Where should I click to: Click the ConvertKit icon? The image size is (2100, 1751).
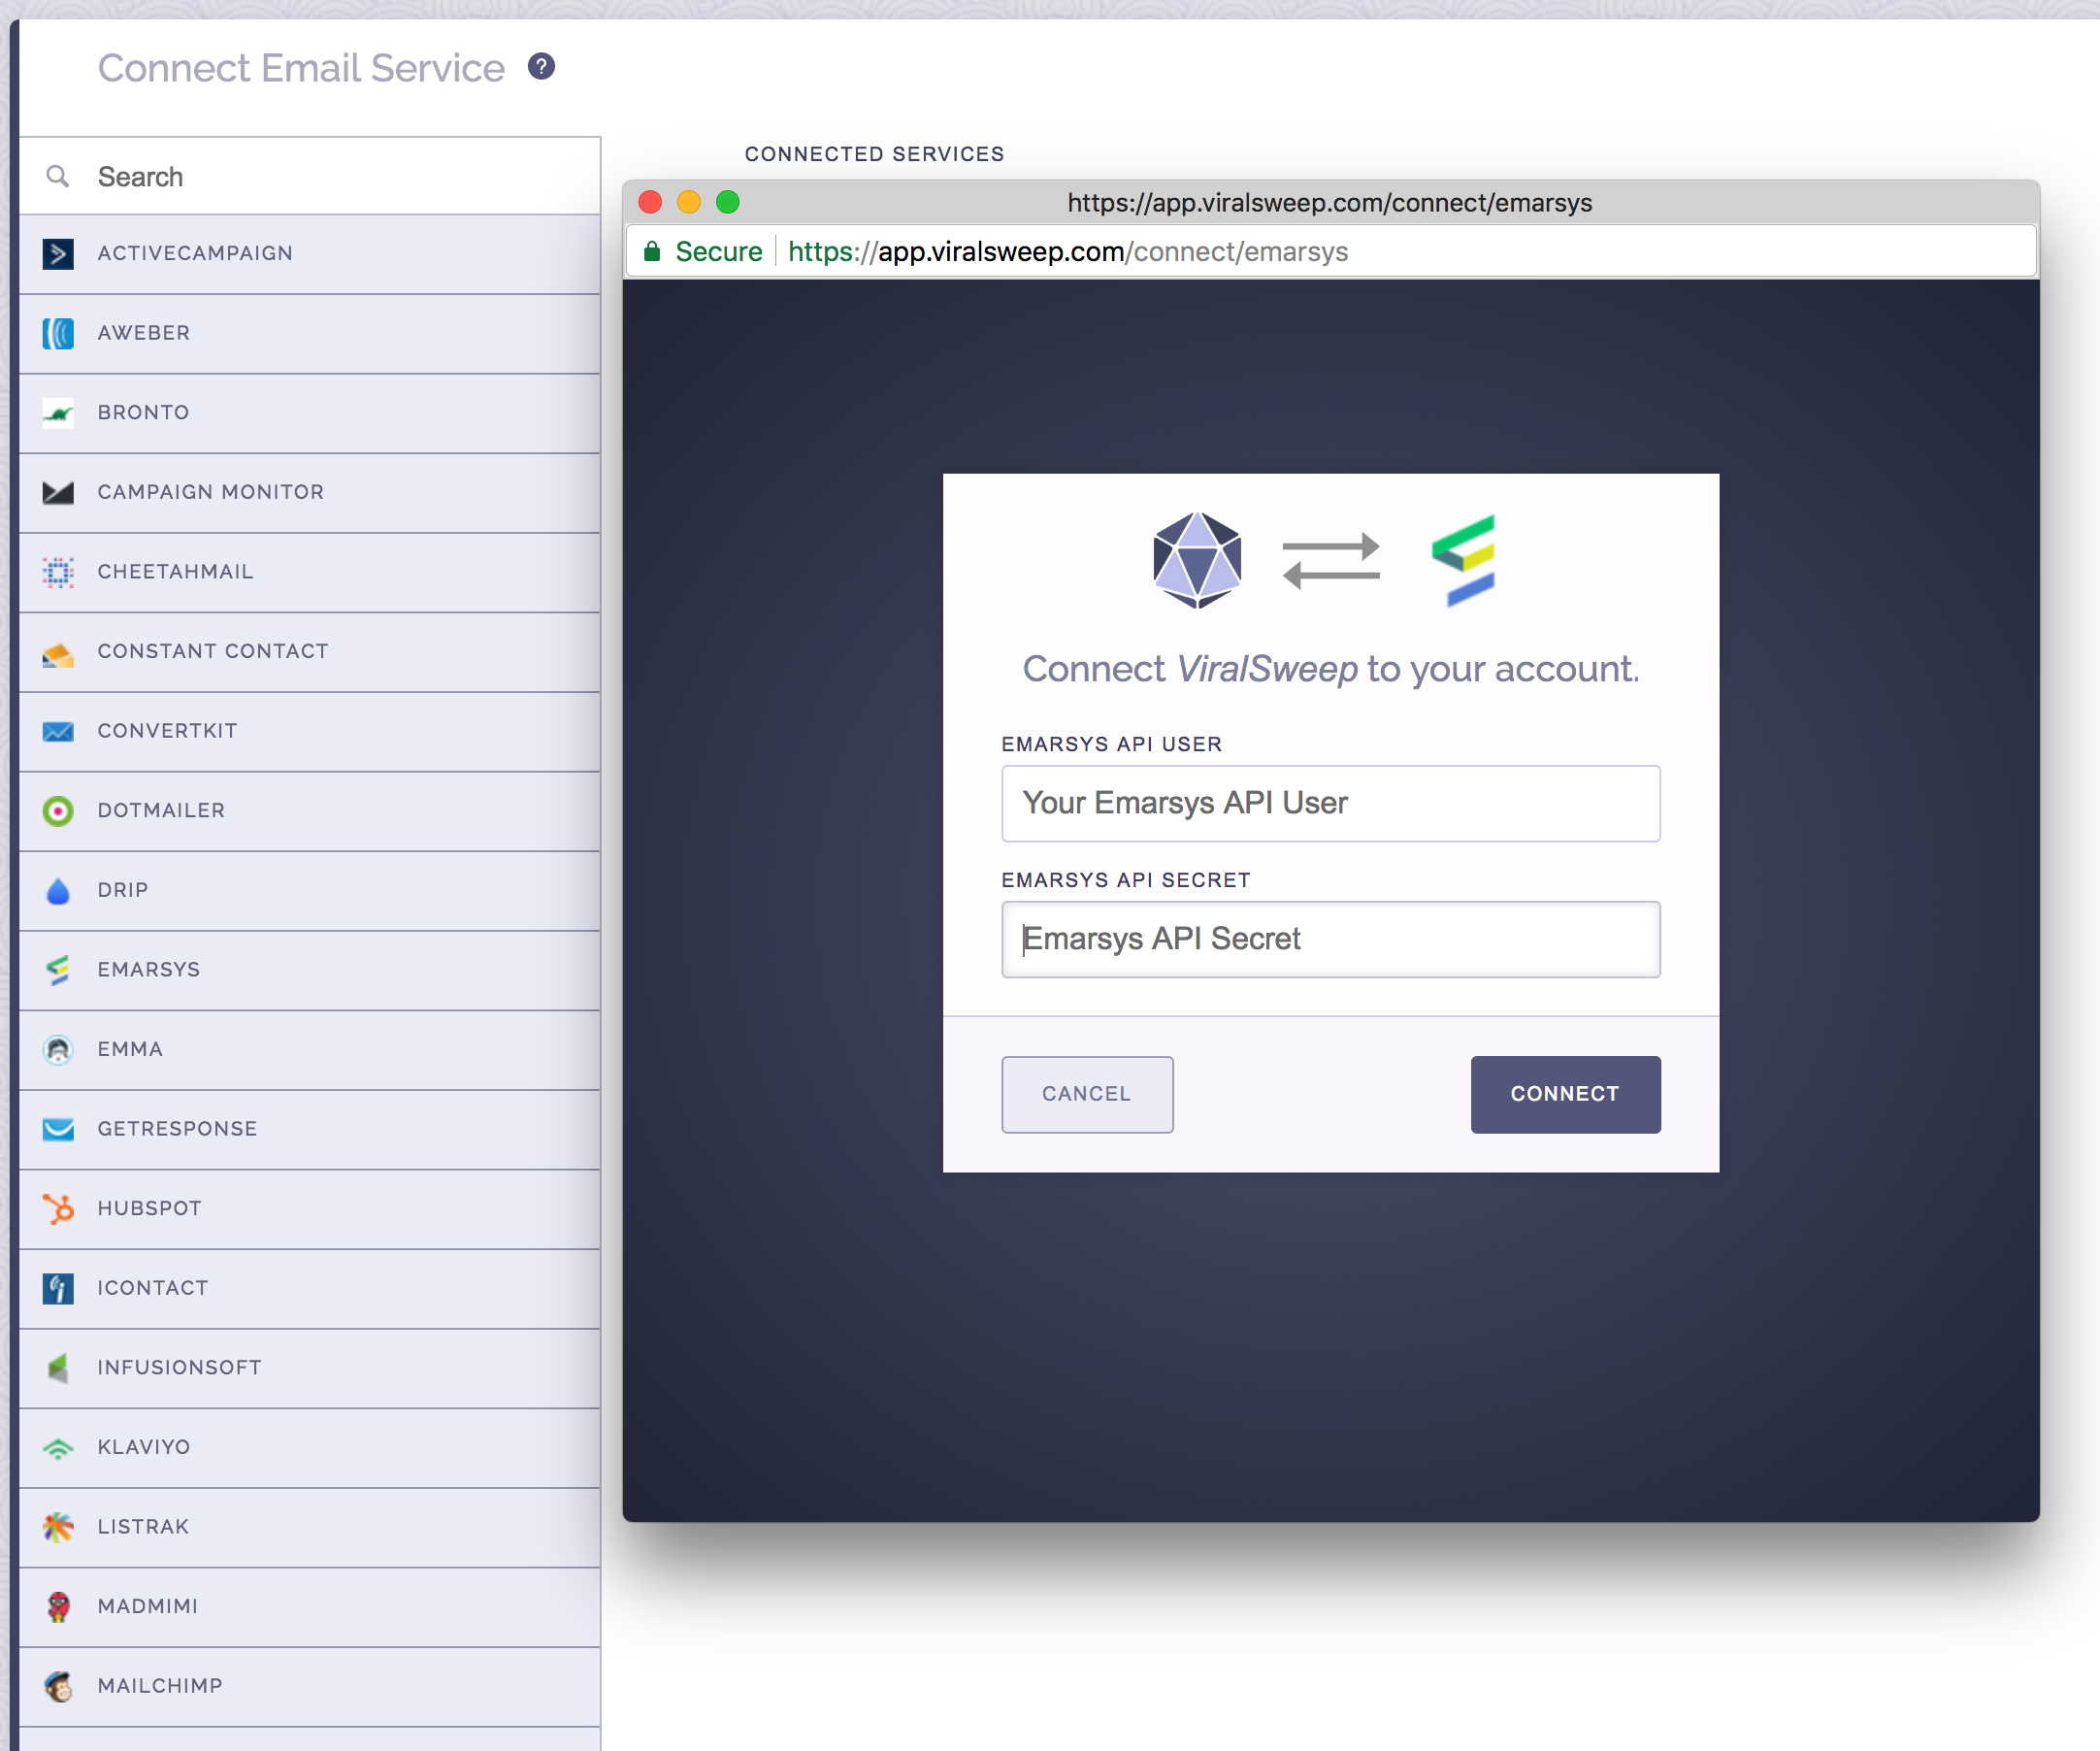pos(58,732)
